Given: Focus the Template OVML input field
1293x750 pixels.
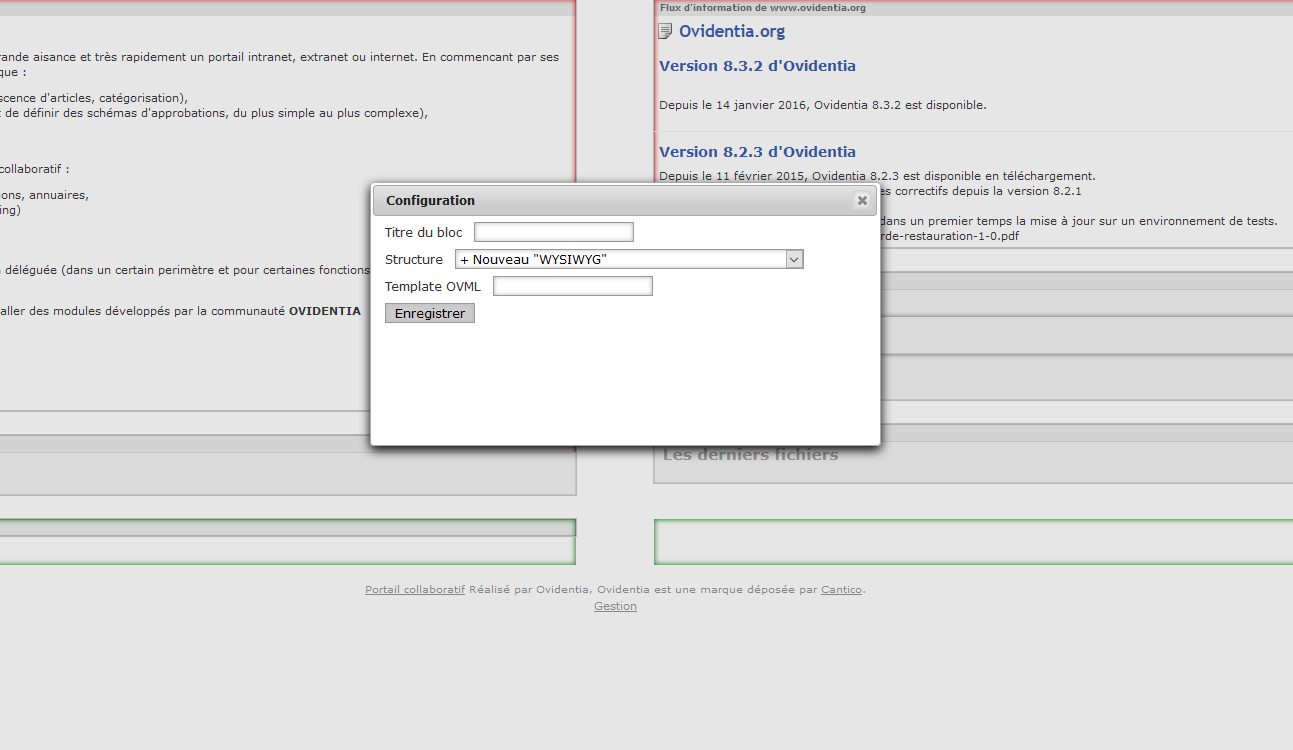Looking at the screenshot, I should 572,287.
